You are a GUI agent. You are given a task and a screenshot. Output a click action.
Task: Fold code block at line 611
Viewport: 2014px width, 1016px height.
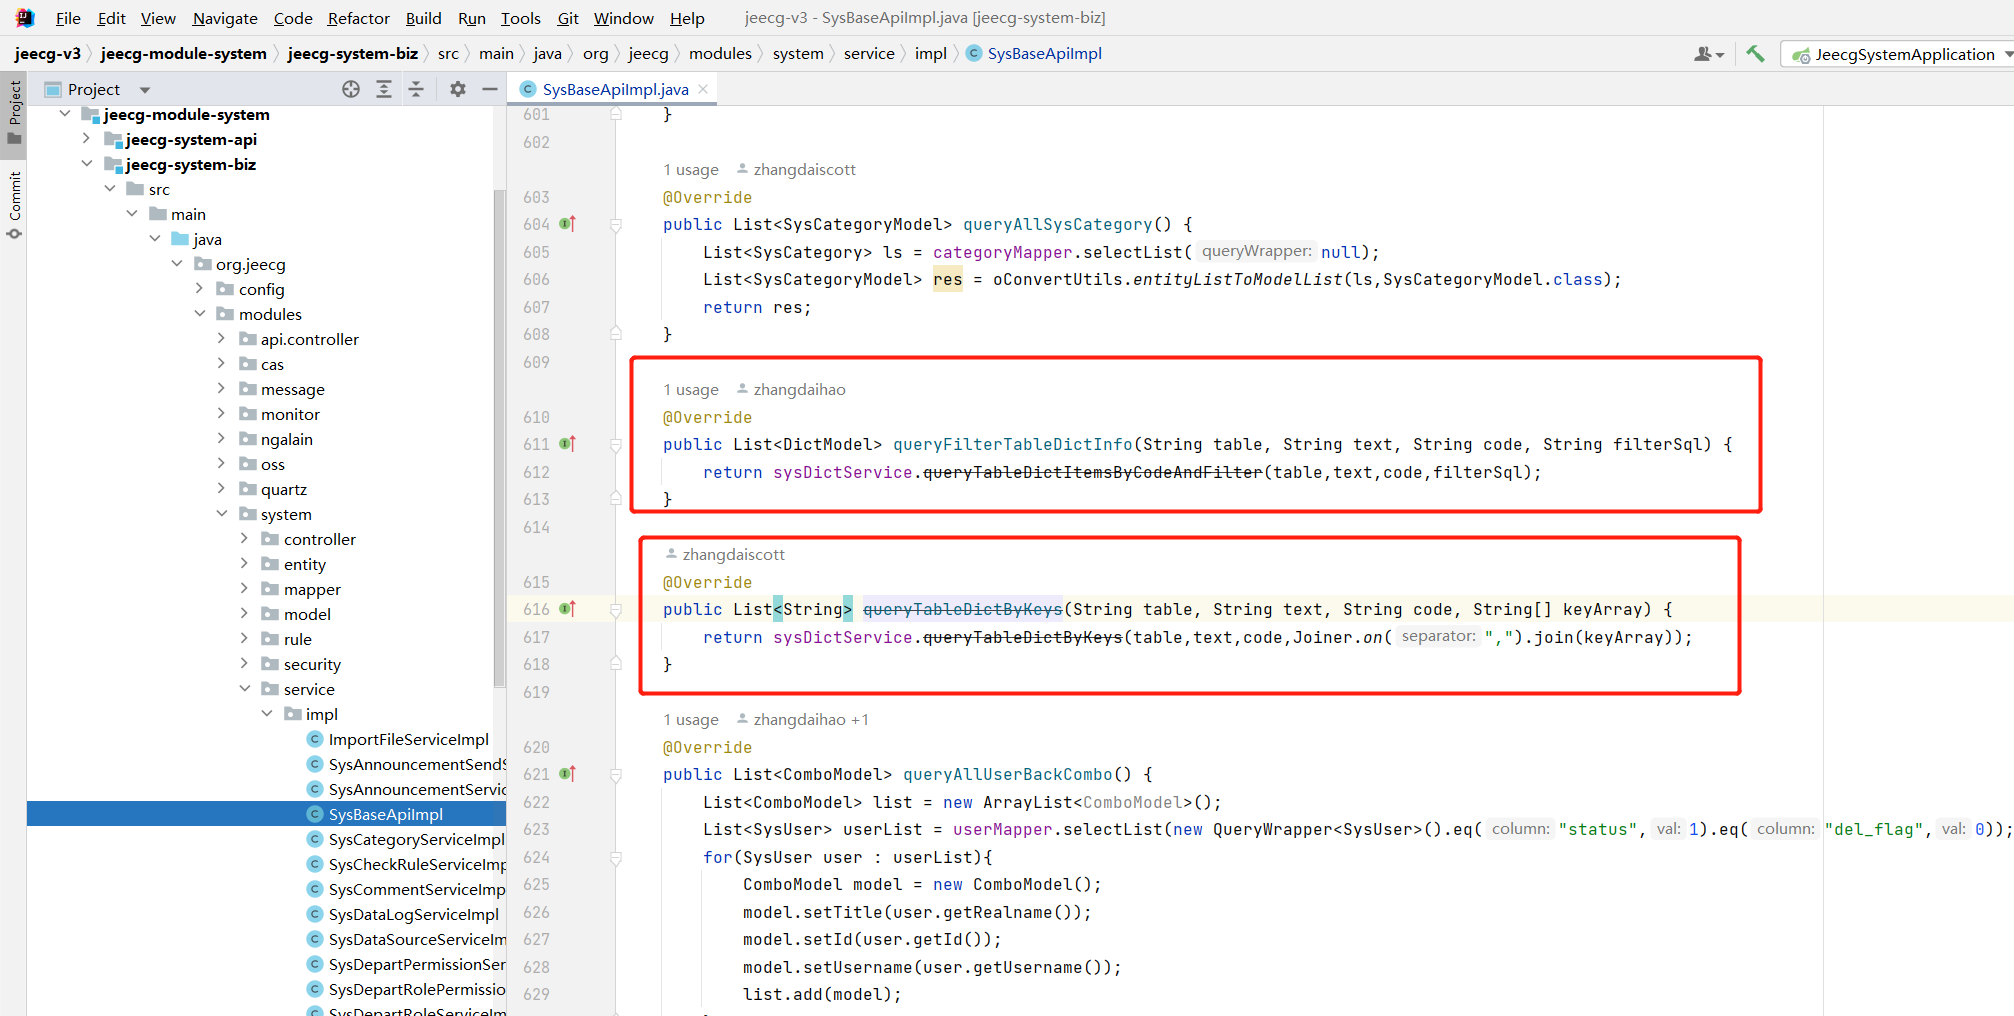pos(616,445)
